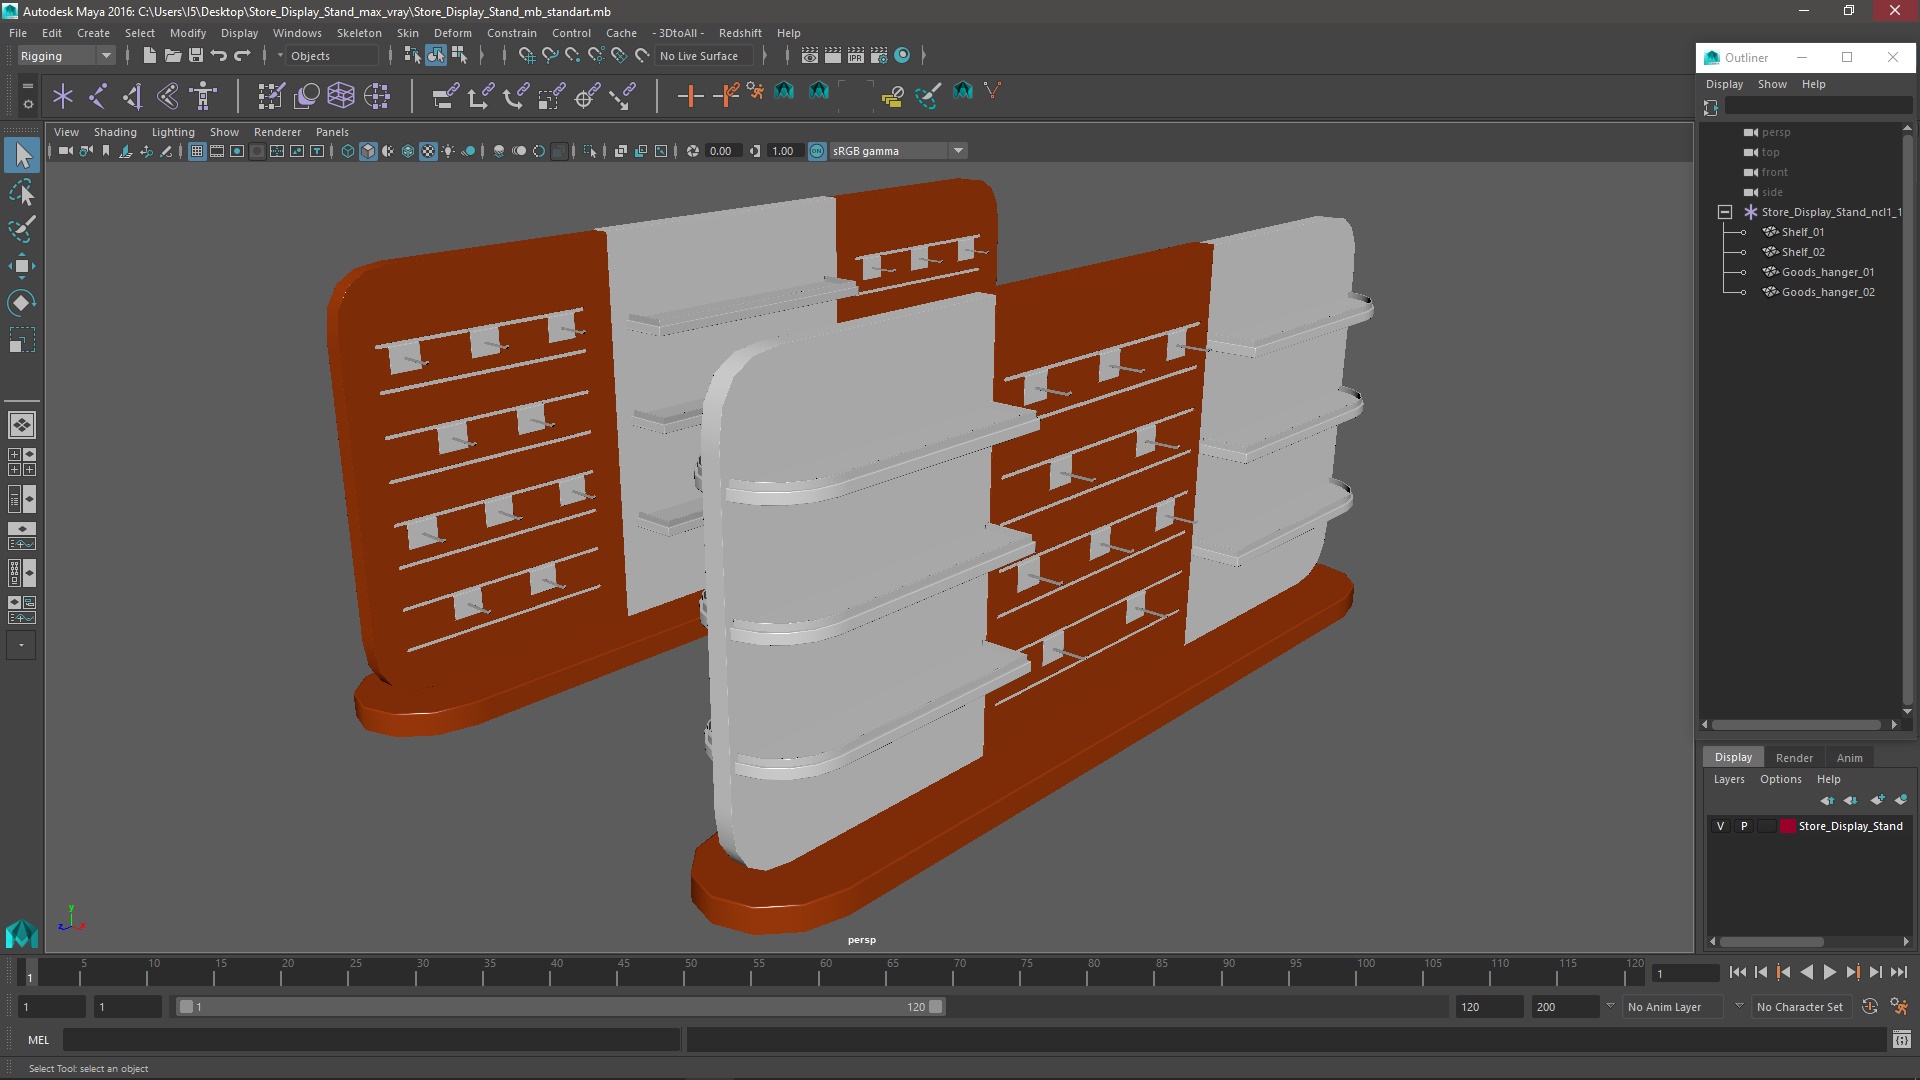Toggle the viewport grid display icon
This screenshot has height=1080, width=1920.
point(197,151)
